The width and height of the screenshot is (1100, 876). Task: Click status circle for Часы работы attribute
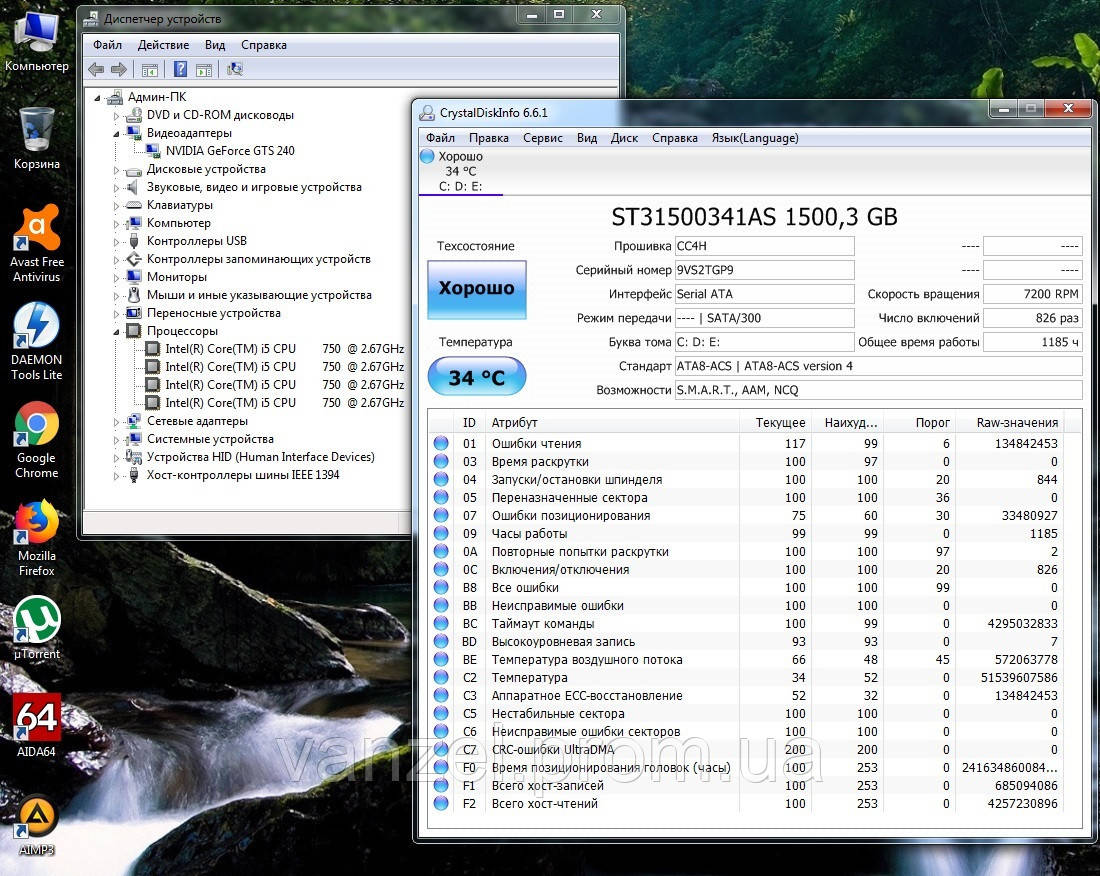click(441, 533)
